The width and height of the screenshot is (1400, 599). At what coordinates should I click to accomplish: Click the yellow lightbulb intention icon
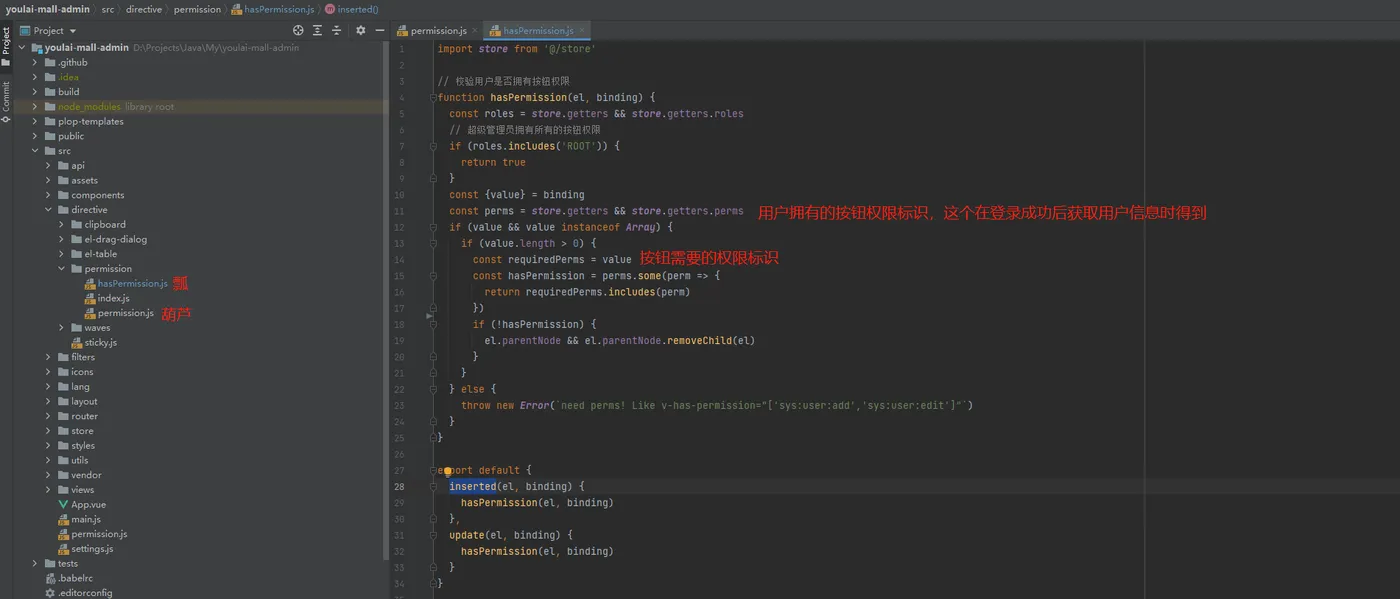pyautogui.click(x=447, y=470)
